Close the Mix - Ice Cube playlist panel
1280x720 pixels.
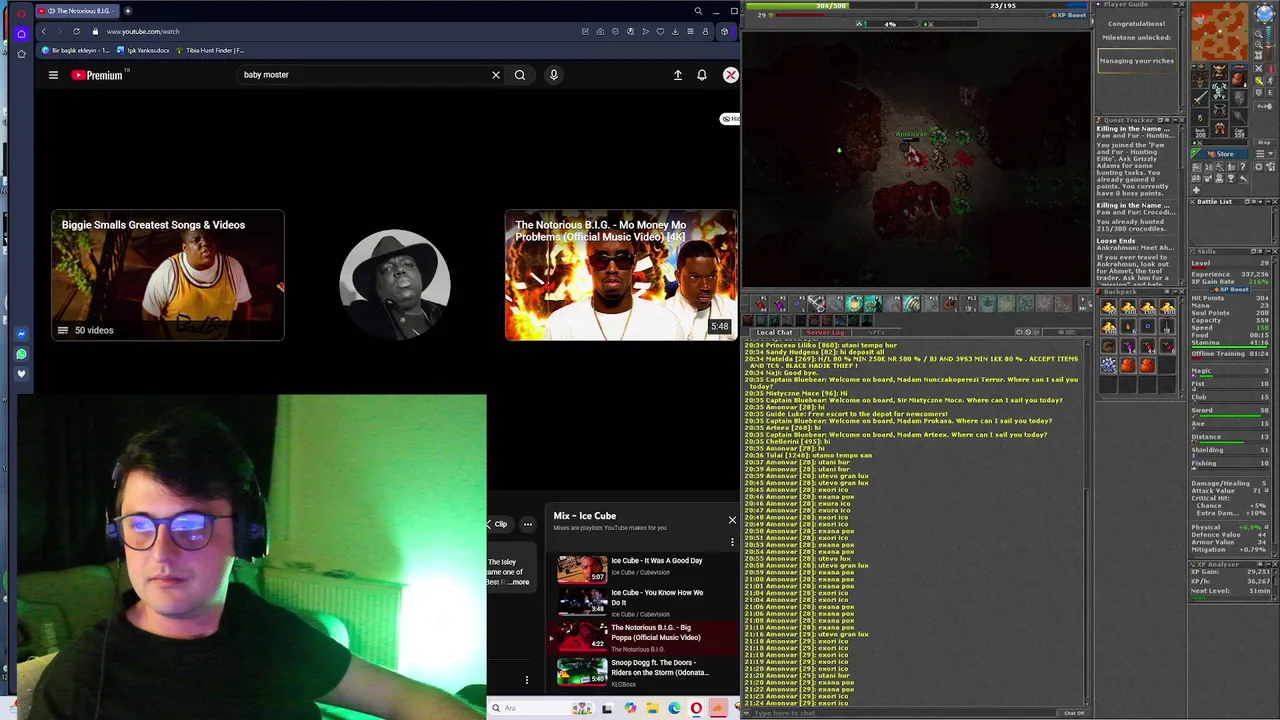tap(732, 520)
